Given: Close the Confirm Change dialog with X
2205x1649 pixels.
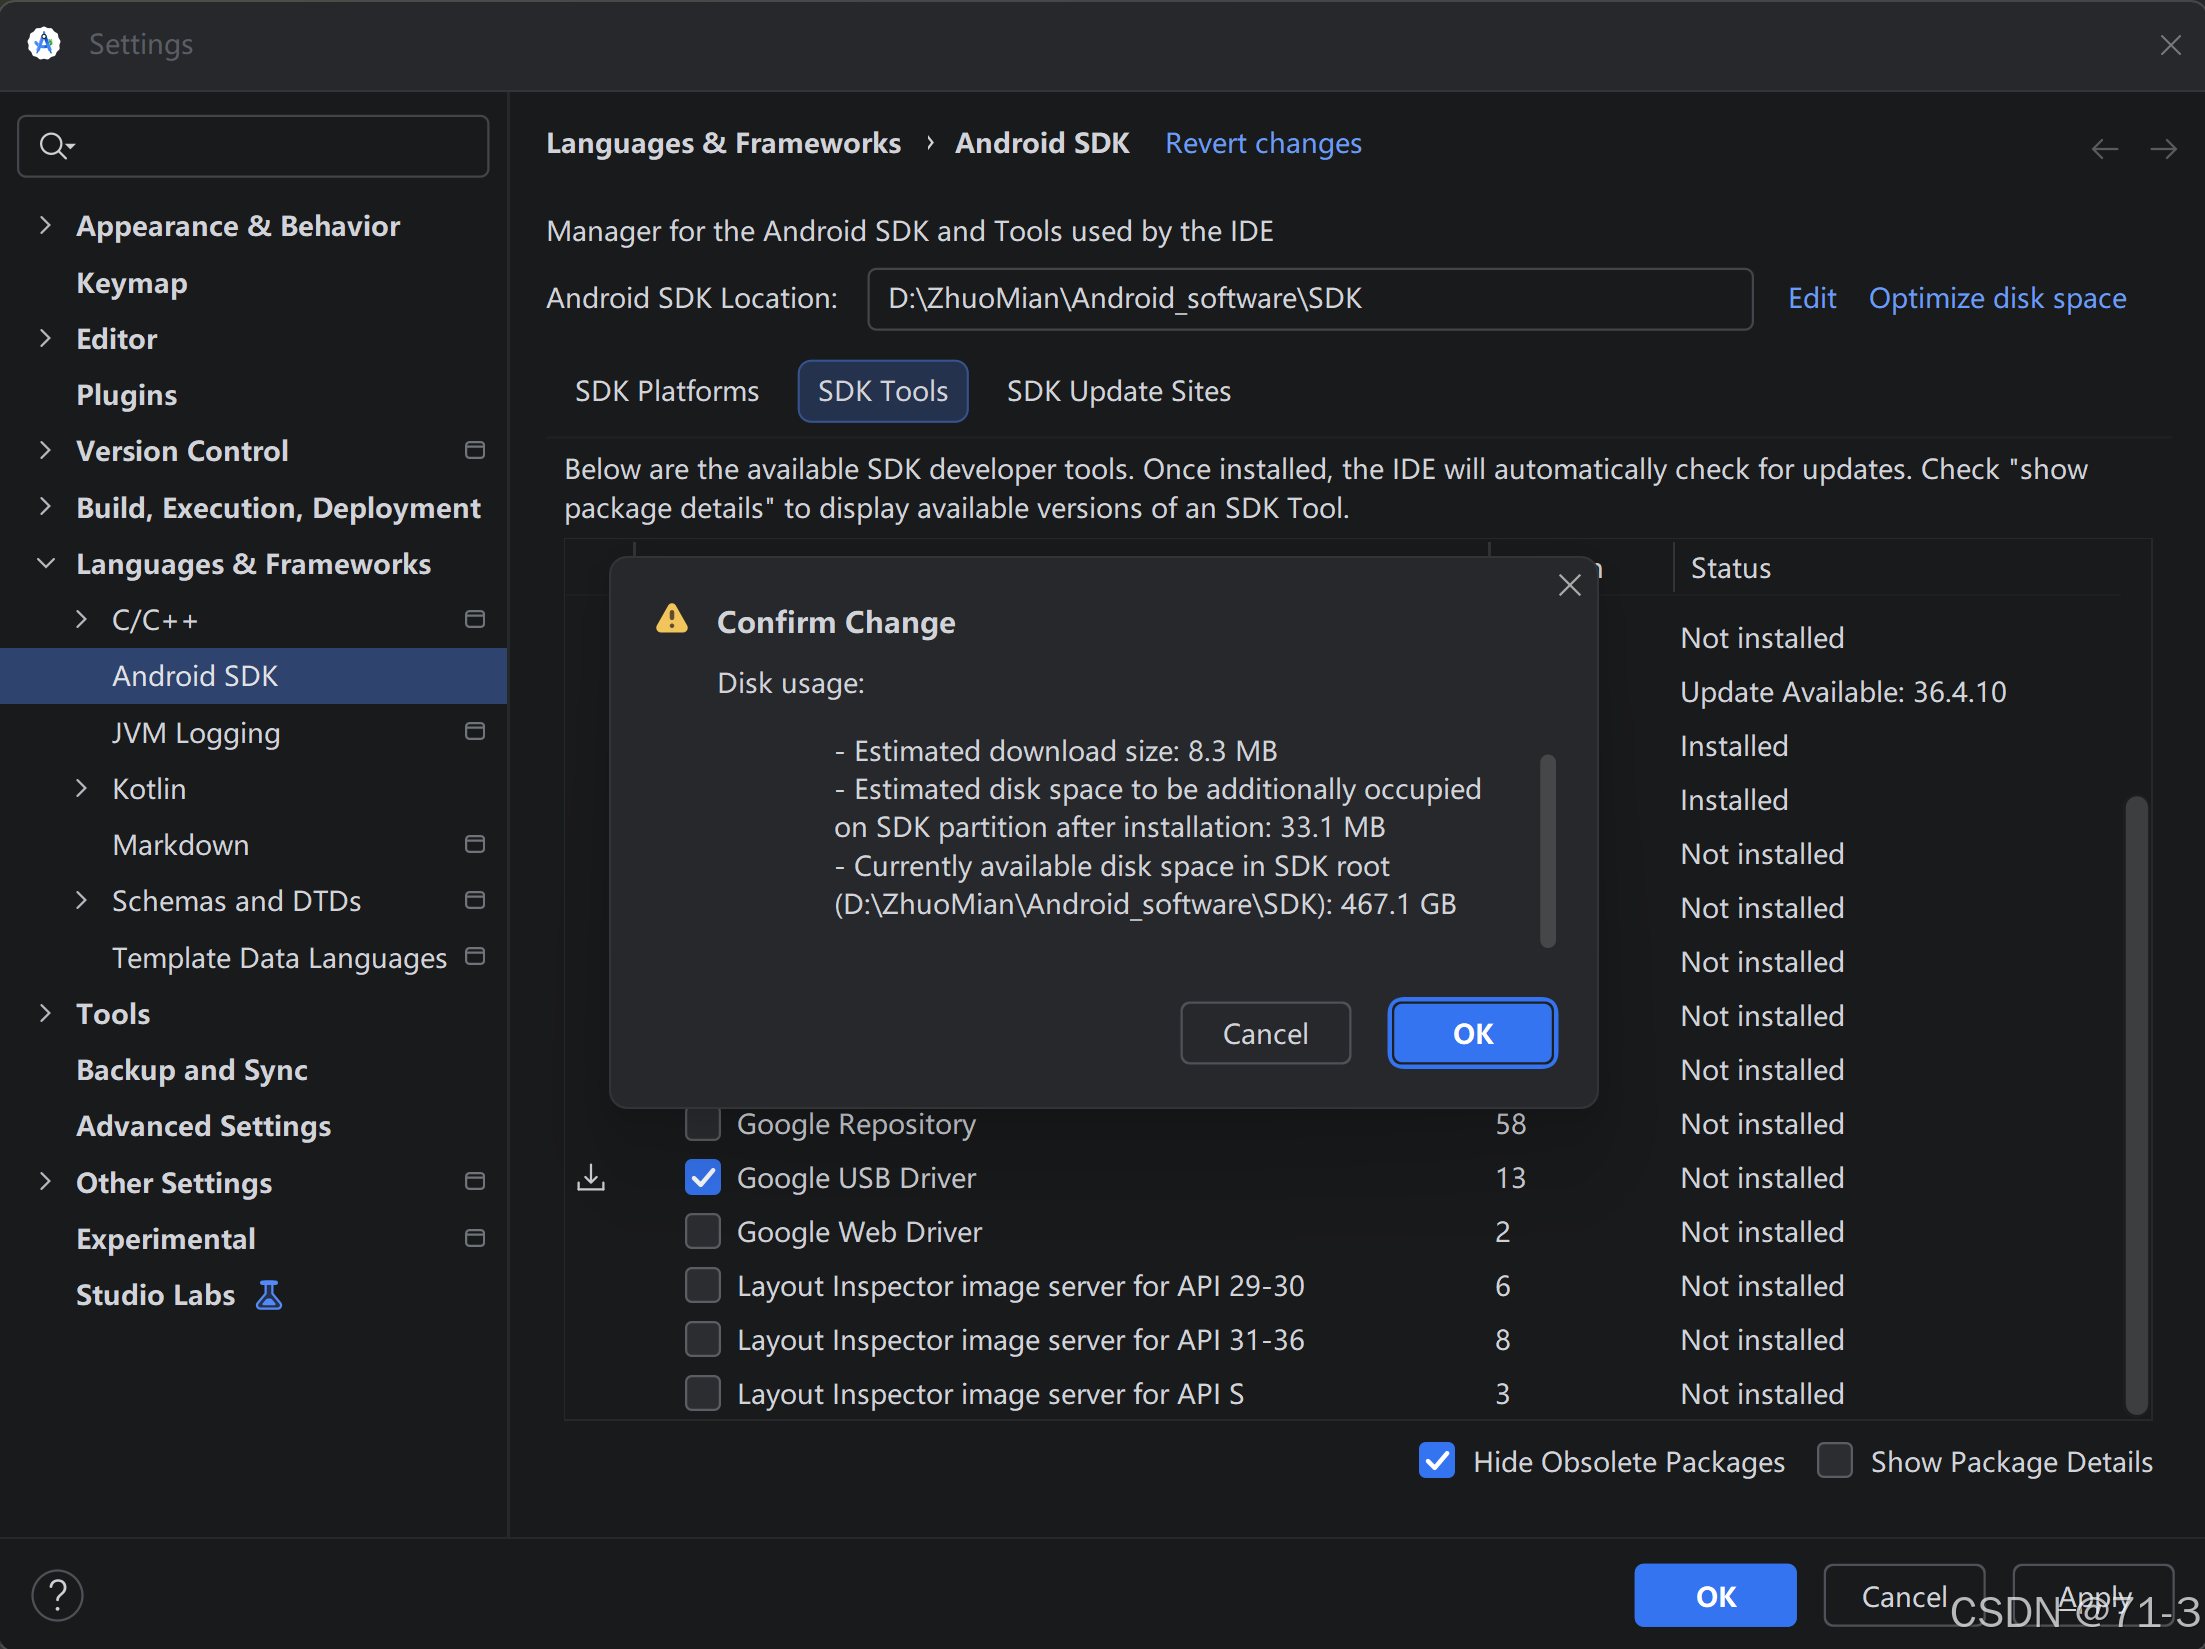Looking at the screenshot, I should click(1569, 585).
